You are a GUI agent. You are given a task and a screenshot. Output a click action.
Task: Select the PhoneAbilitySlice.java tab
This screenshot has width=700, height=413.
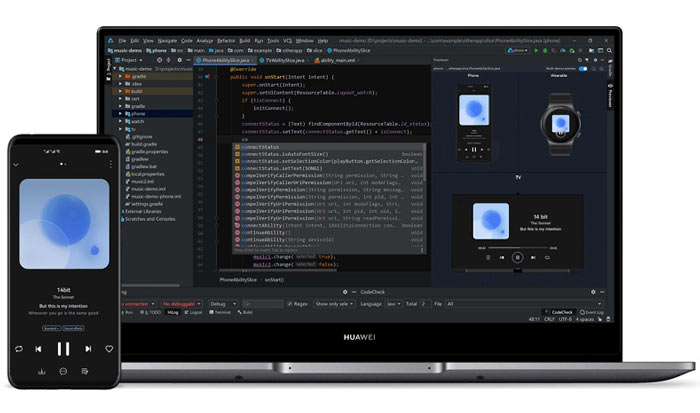pos(225,60)
